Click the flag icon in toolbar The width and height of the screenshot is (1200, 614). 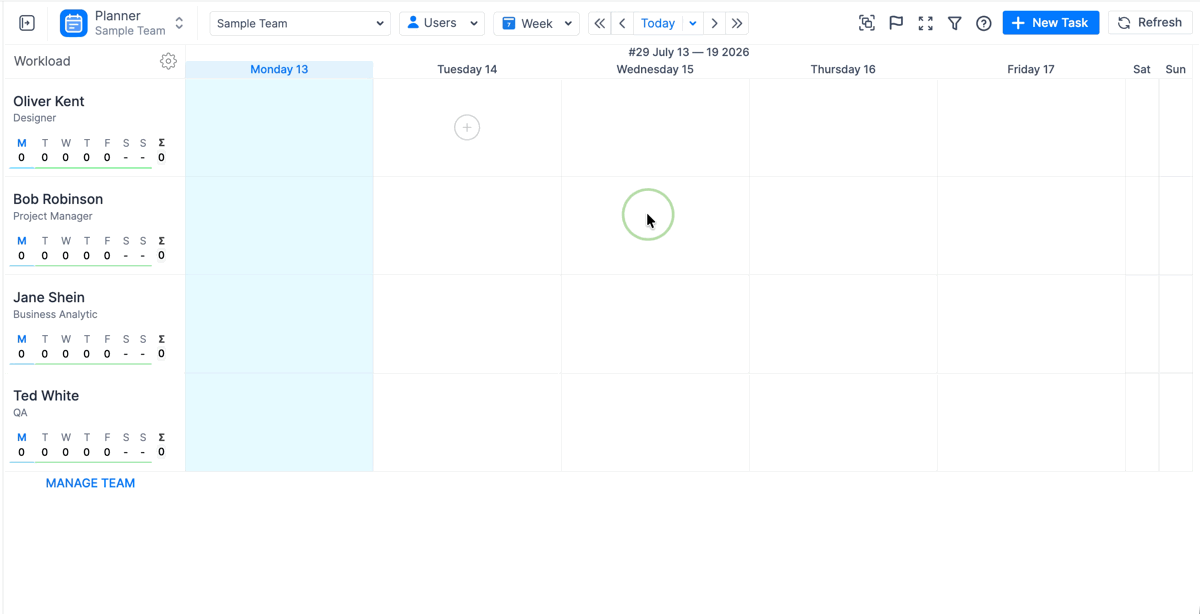coord(896,23)
